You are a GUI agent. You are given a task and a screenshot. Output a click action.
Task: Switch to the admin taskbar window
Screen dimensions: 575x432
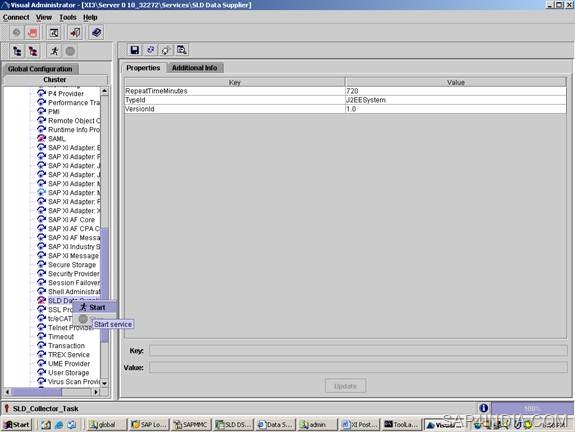[x=317, y=425]
